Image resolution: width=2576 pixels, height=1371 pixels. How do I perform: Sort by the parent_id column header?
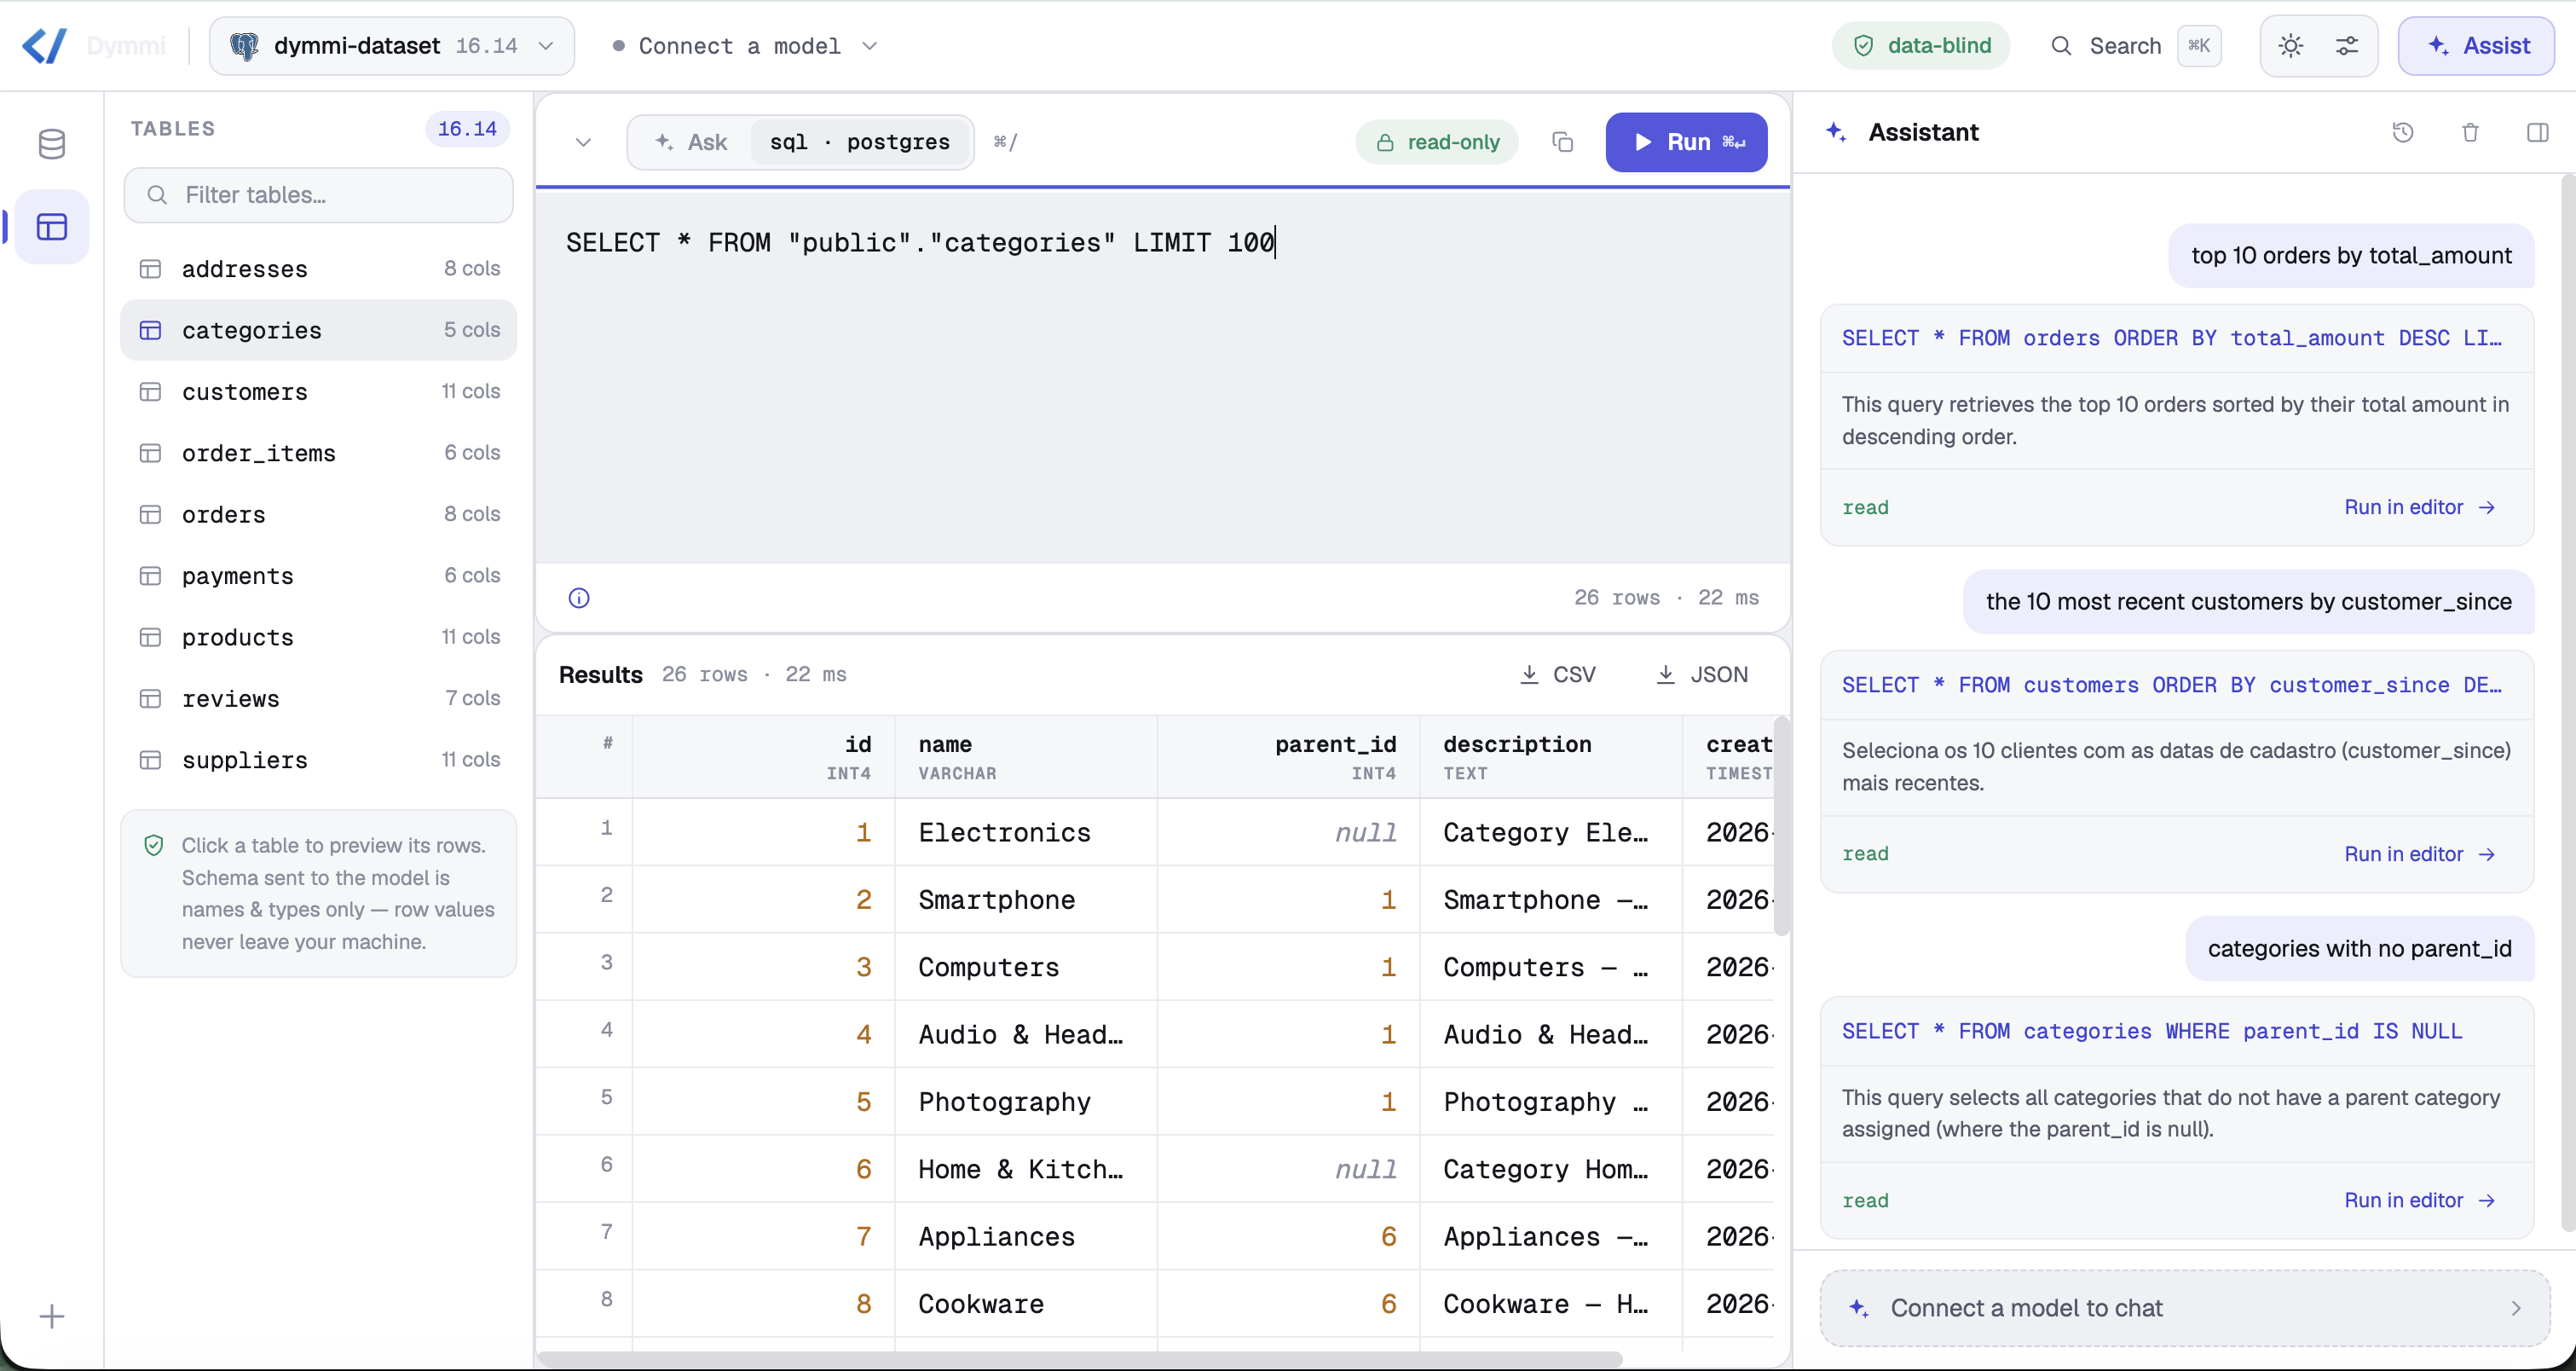[x=1289, y=757]
